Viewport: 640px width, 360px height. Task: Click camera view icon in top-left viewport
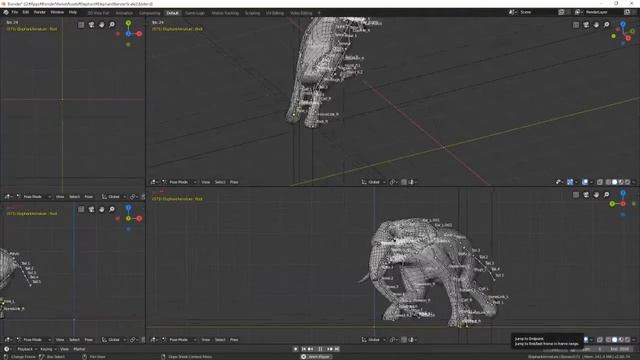(91, 25)
